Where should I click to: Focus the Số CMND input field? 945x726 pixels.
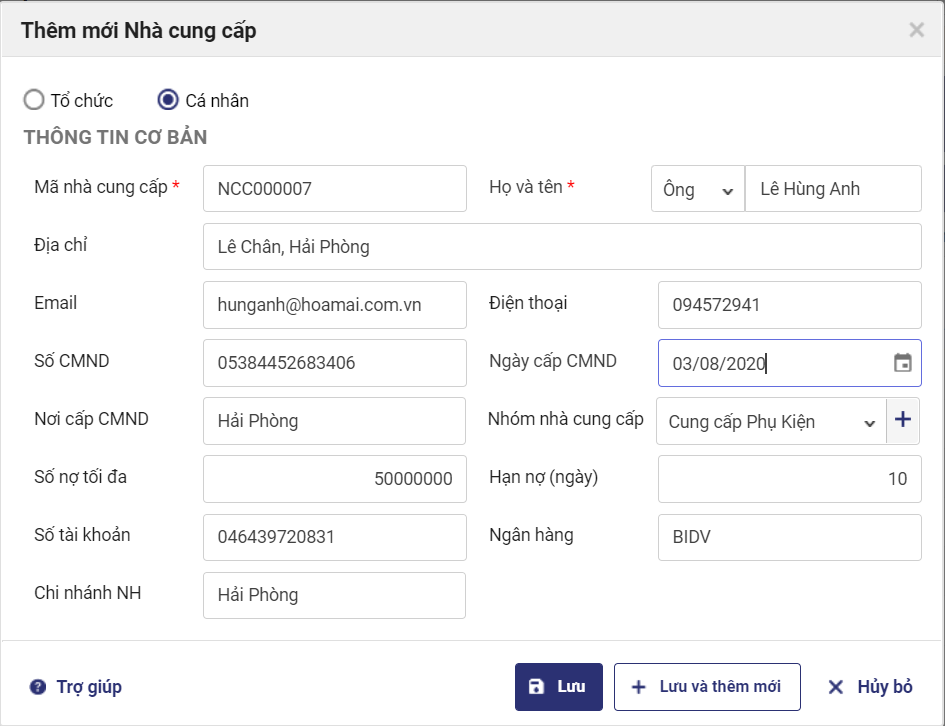coord(334,363)
